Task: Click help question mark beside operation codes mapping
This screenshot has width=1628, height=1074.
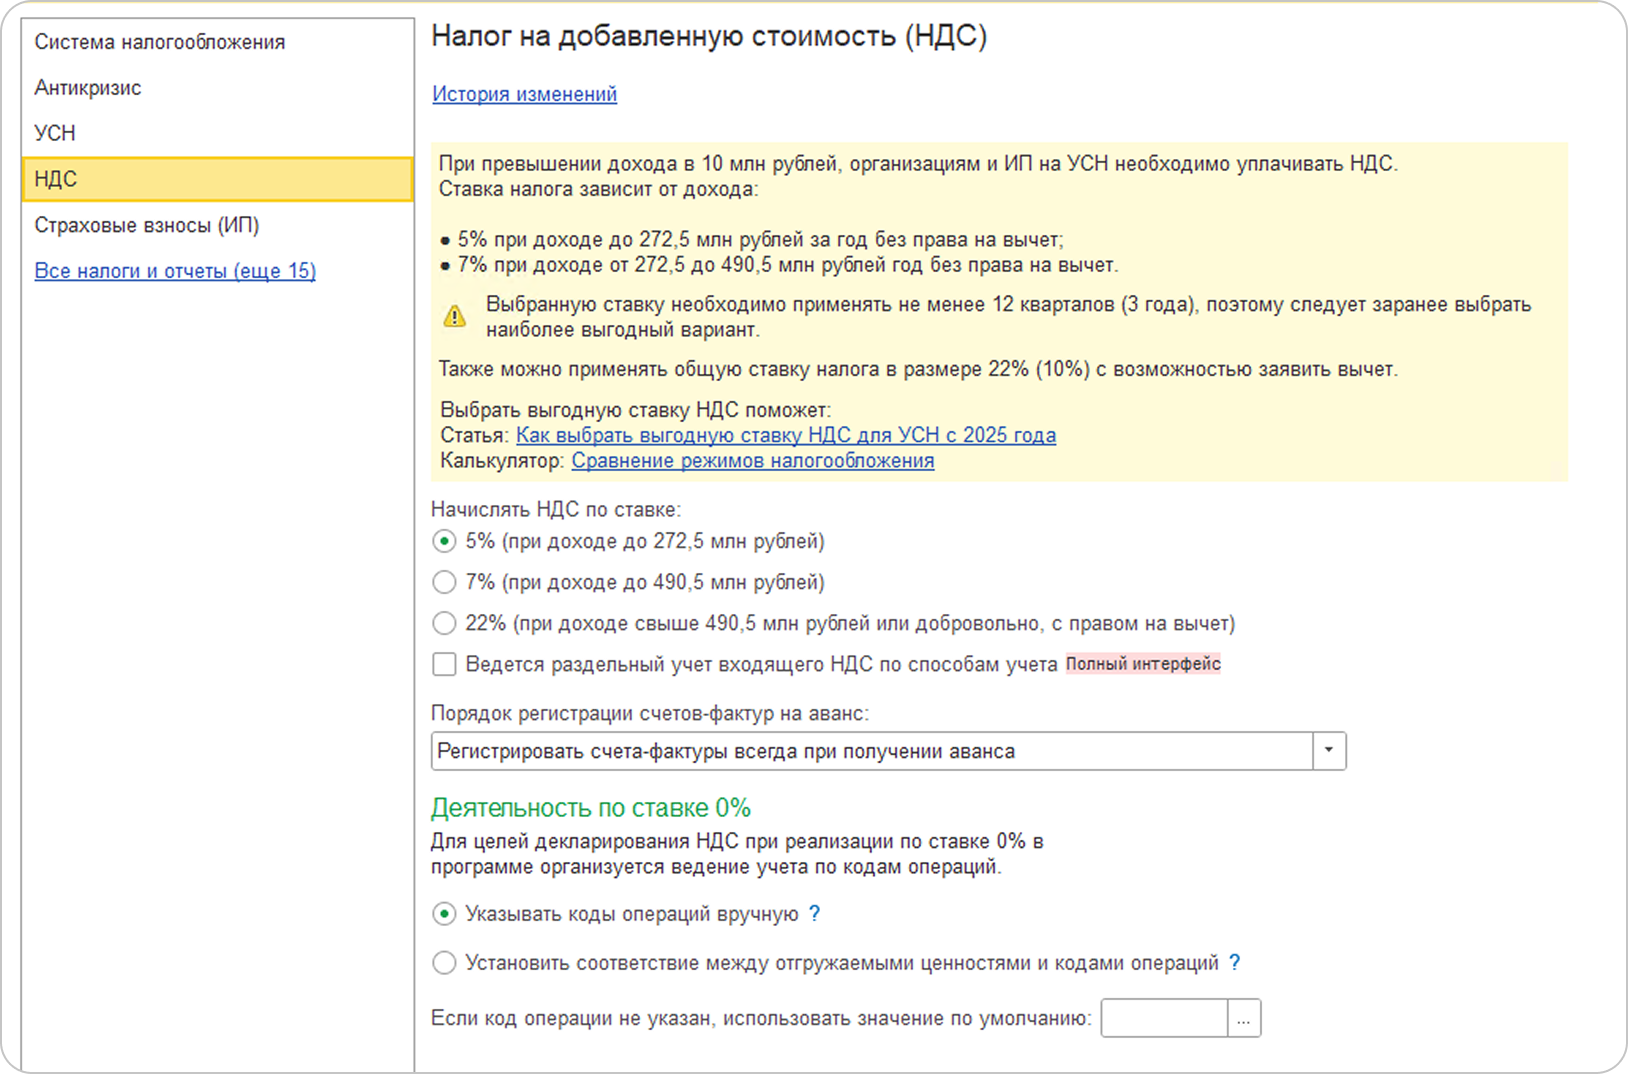Action: click(x=1234, y=963)
